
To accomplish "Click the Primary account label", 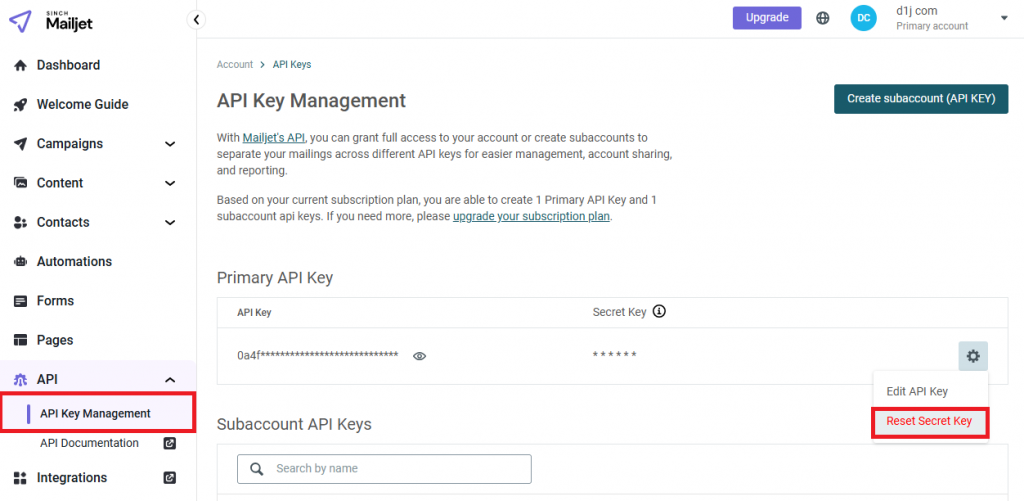I will (x=932, y=26).
